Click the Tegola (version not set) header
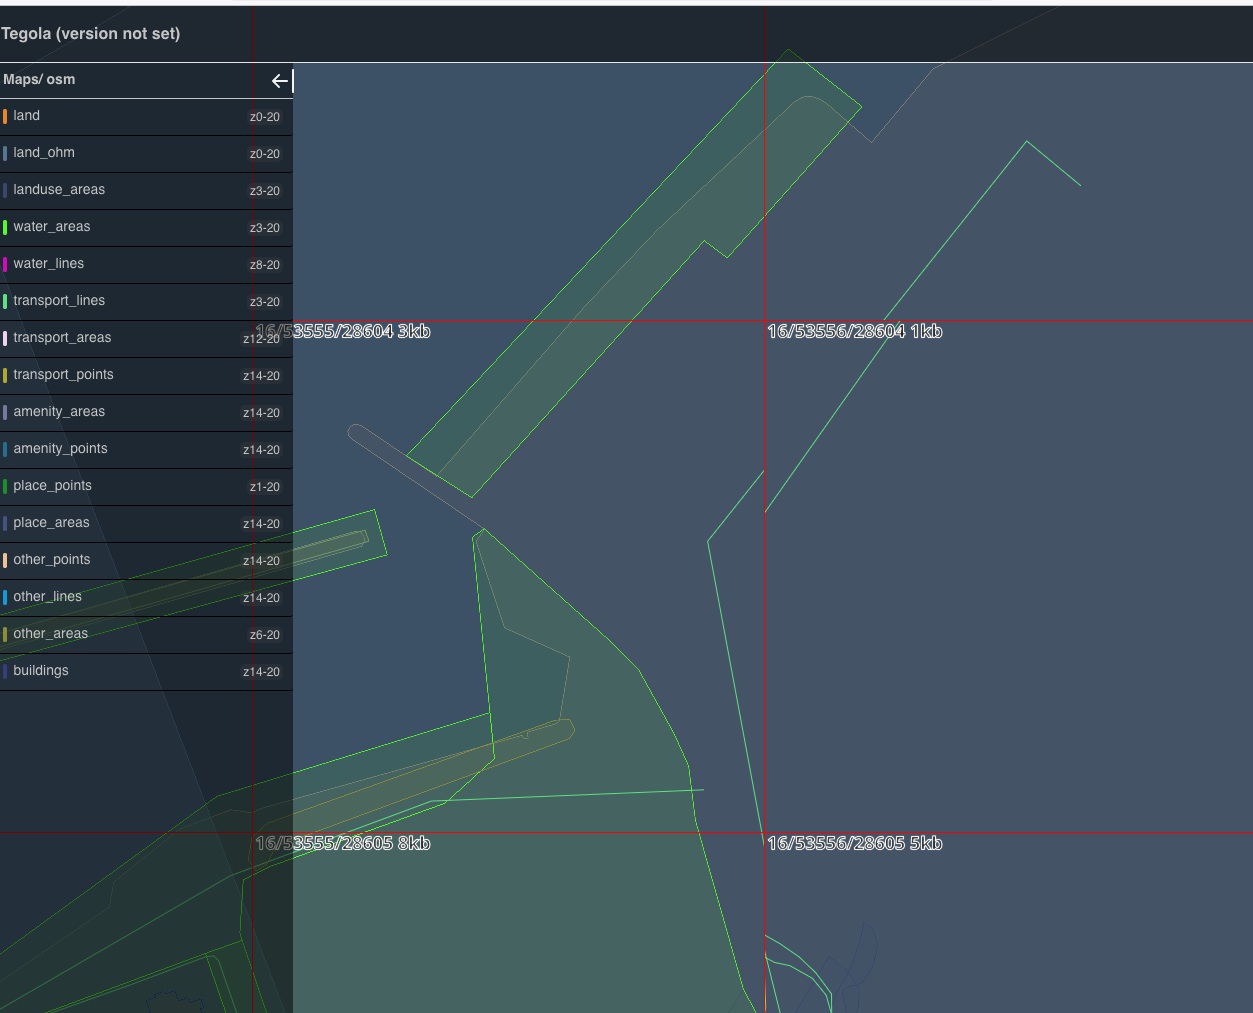The image size is (1253, 1013). click(x=92, y=33)
